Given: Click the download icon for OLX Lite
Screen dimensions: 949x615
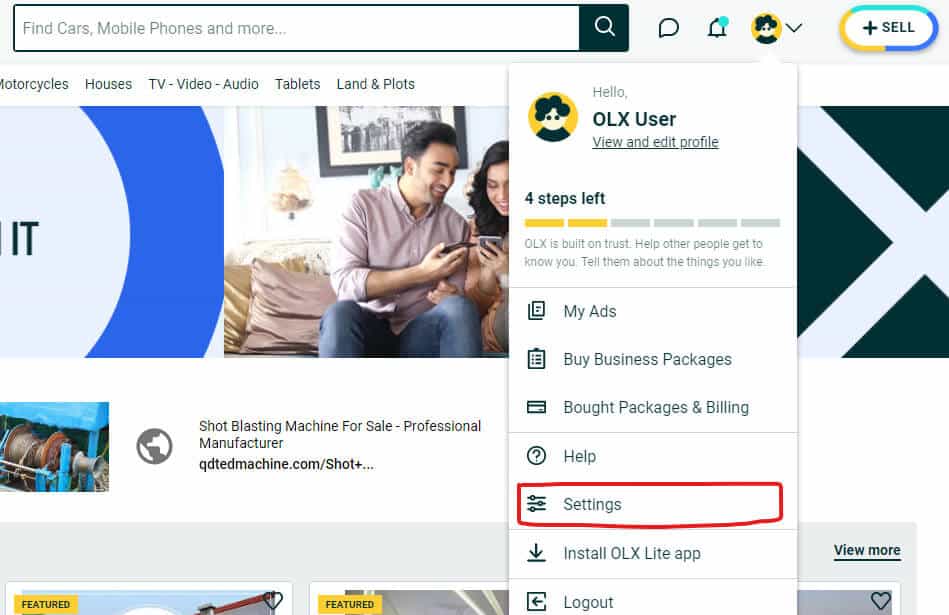Looking at the screenshot, I should pos(536,552).
